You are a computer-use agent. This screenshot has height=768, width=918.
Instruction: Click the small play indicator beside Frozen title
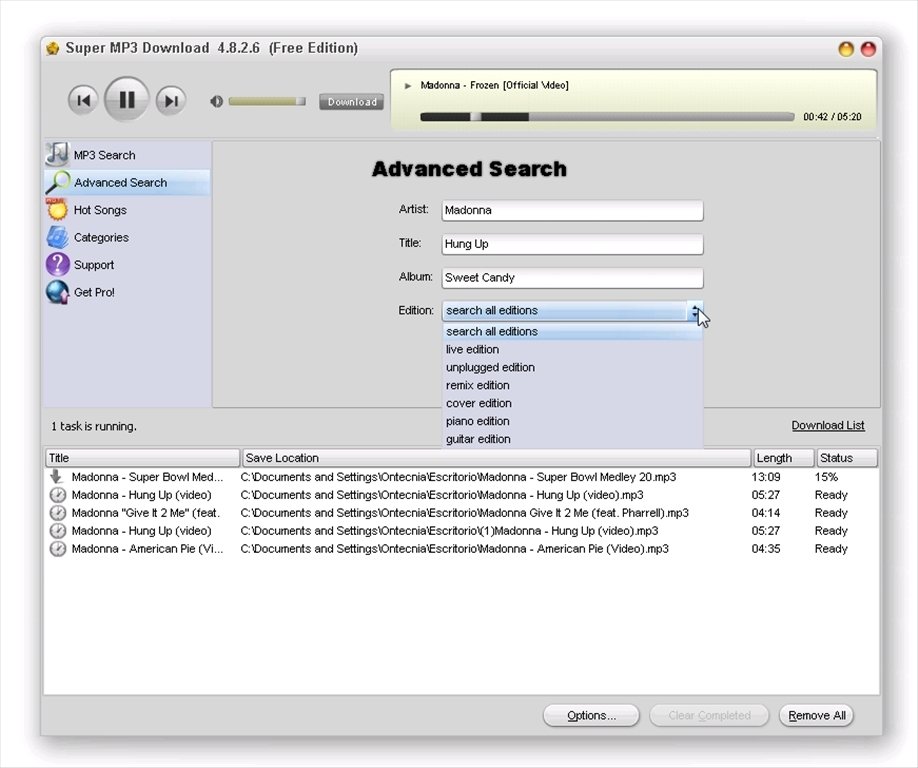[x=407, y=85]
